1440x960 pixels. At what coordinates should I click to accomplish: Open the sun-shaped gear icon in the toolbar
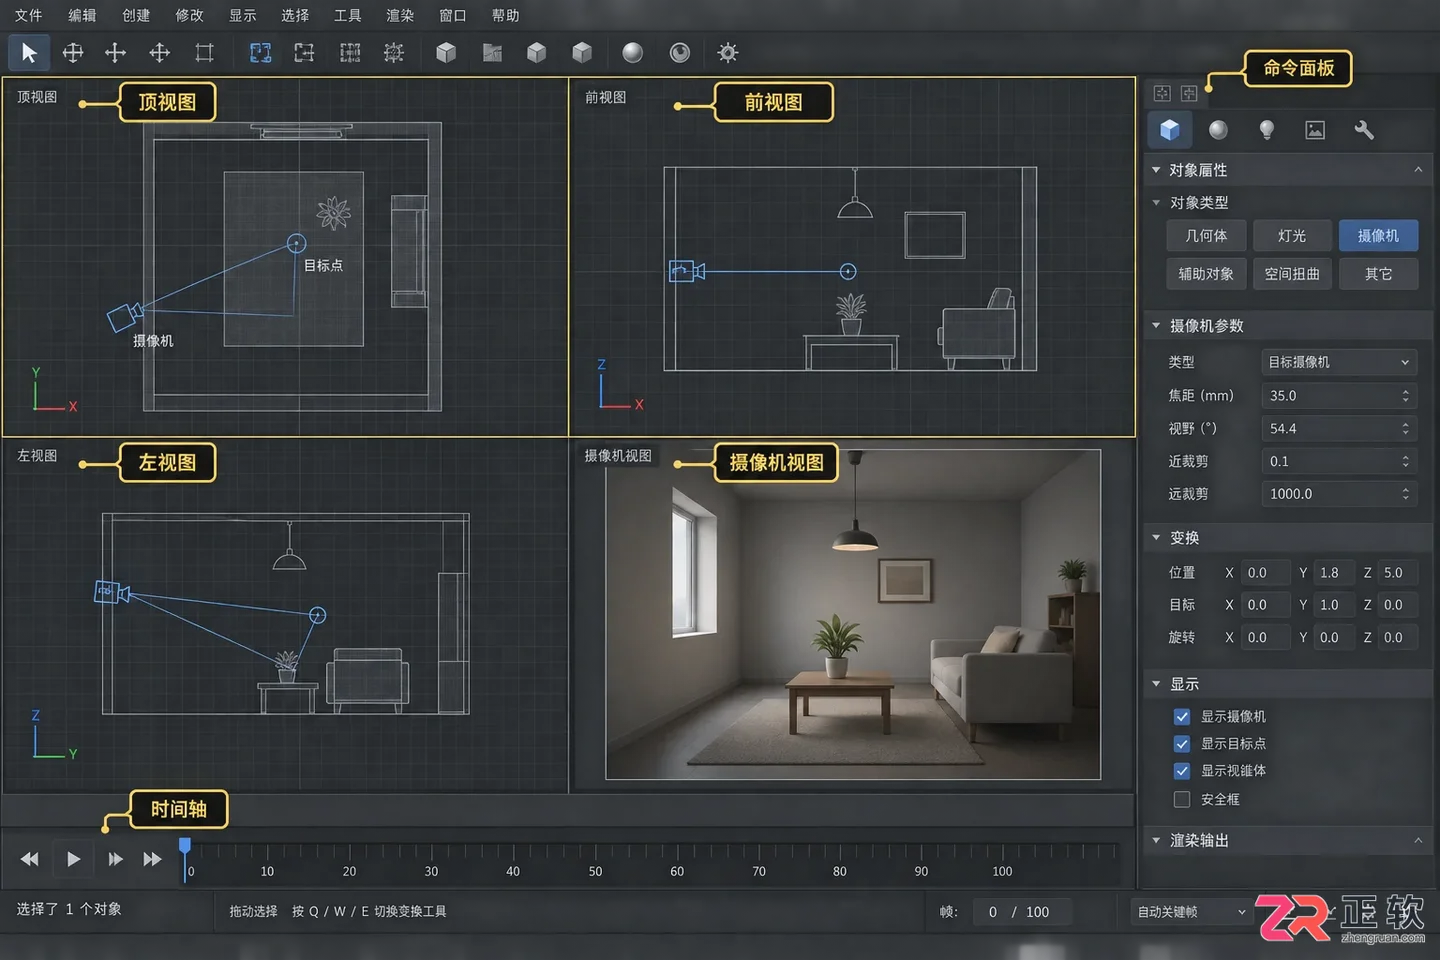coord(728,53)
